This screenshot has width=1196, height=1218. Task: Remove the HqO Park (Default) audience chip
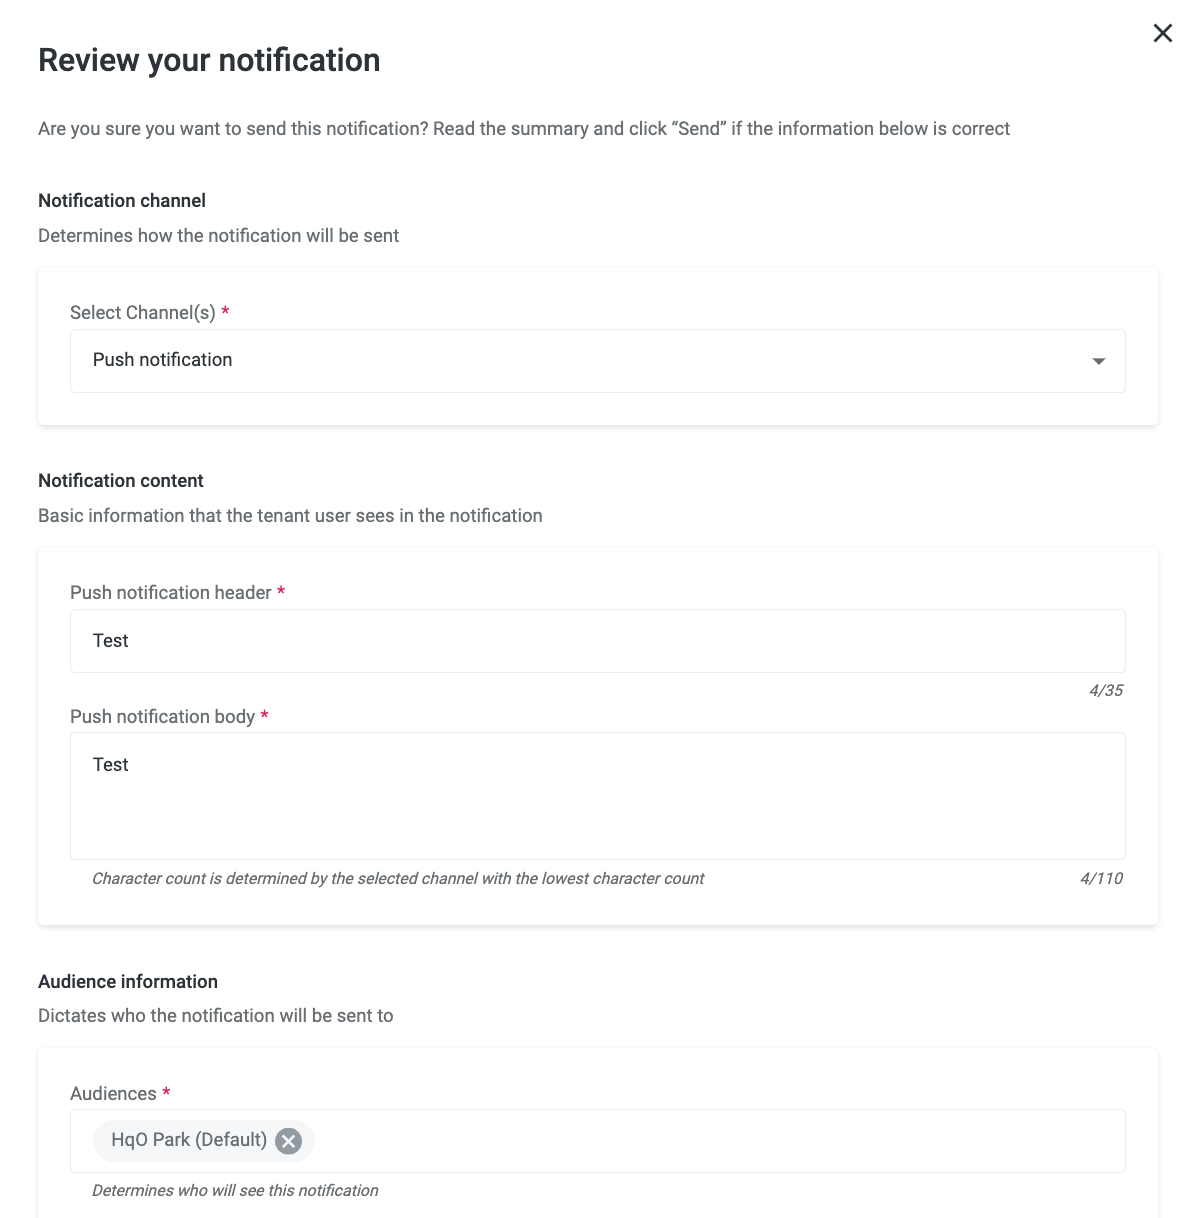[x=288, y=1141]
